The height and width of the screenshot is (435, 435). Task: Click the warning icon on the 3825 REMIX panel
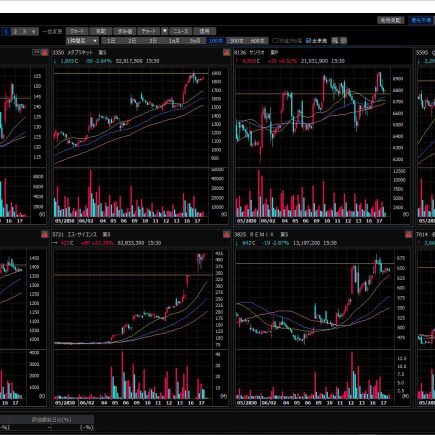pyautogui.click(x=408, y=234)
